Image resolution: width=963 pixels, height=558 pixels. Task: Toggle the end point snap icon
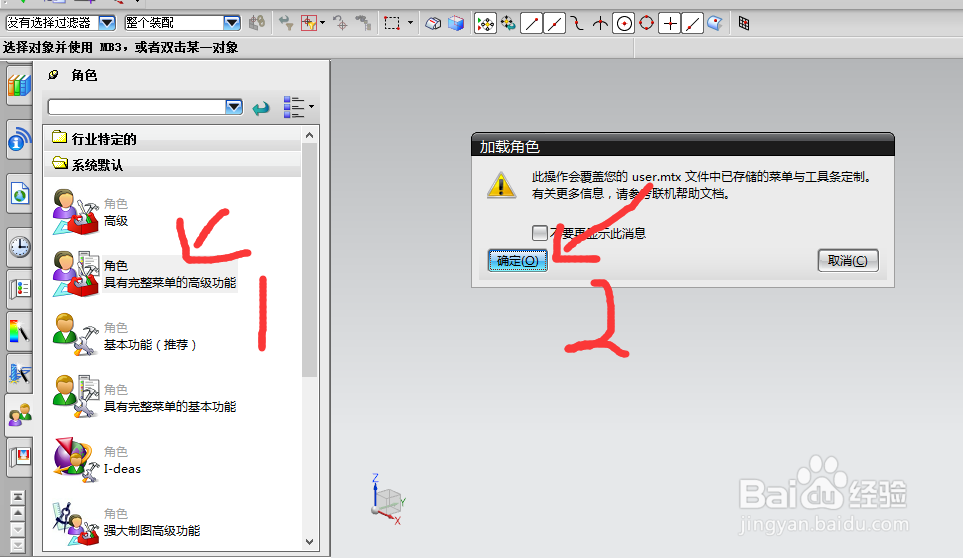tap(531, 24)
